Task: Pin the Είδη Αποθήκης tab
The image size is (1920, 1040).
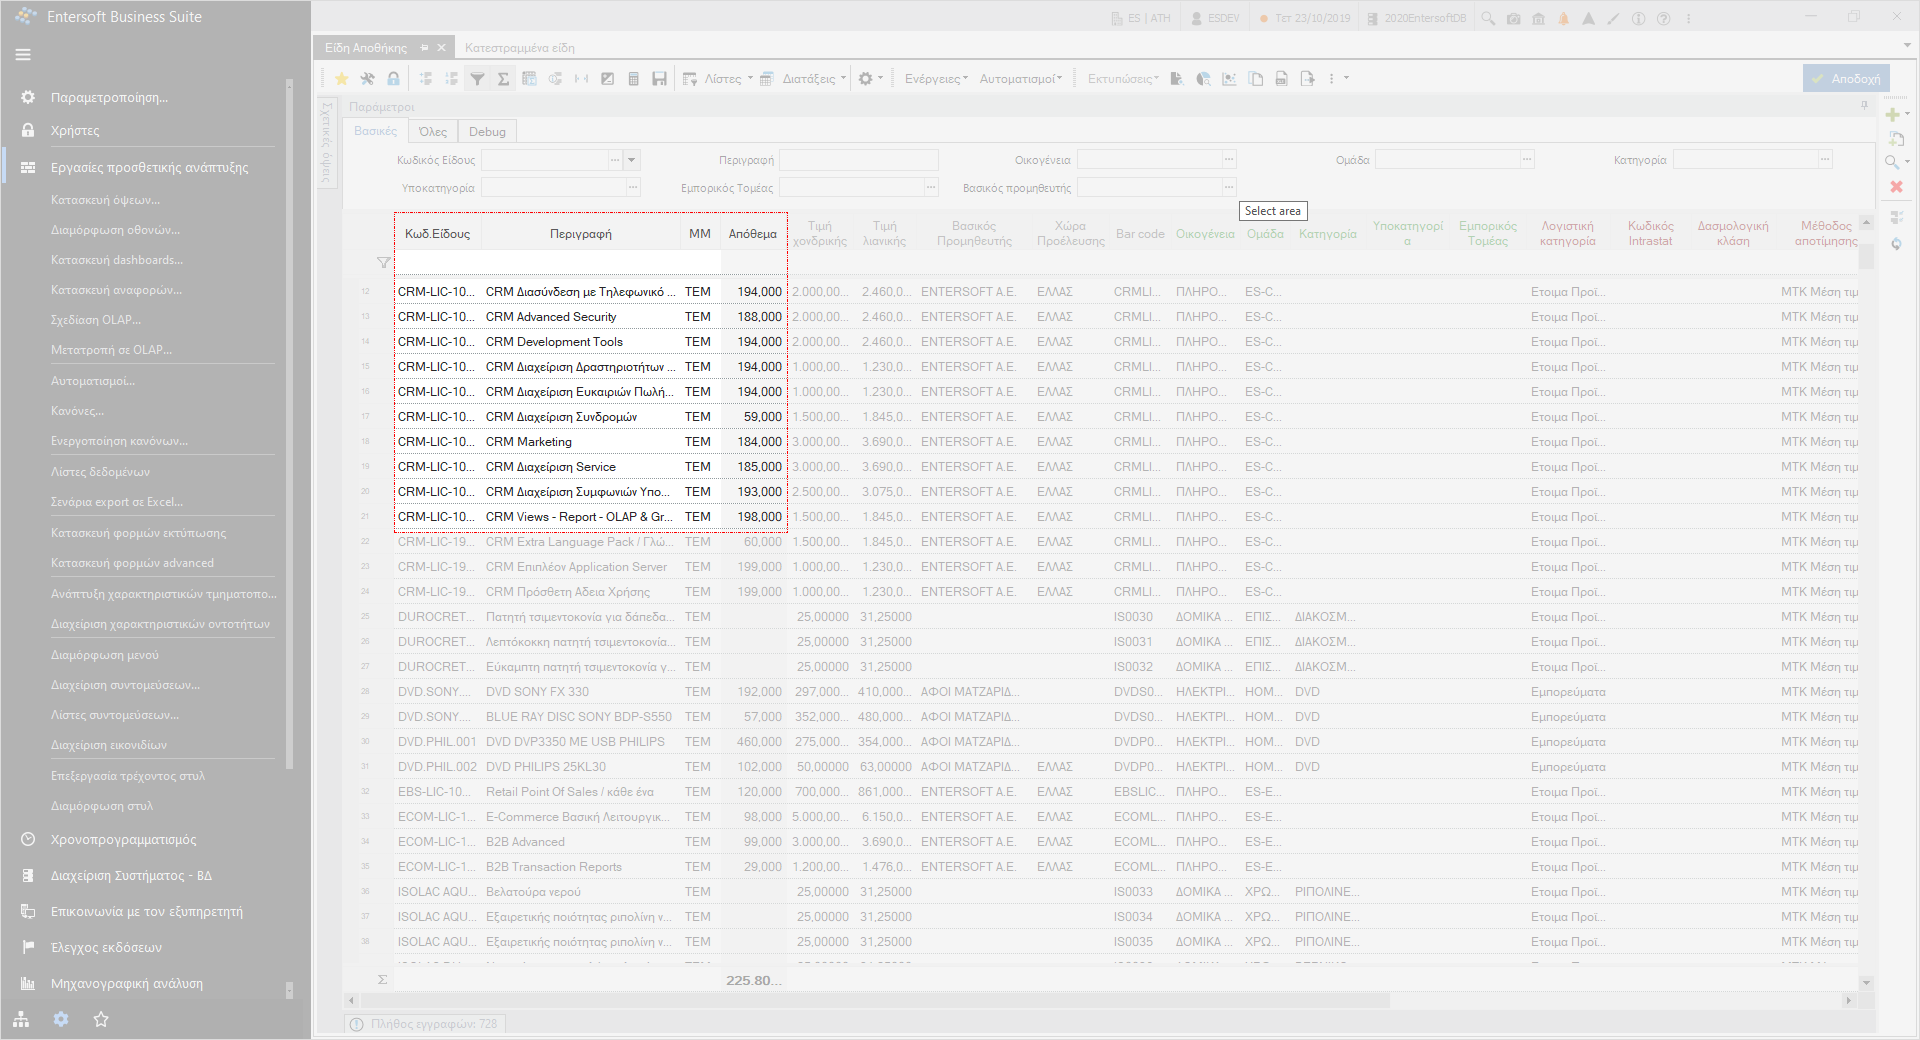Action: coord(425,48)
